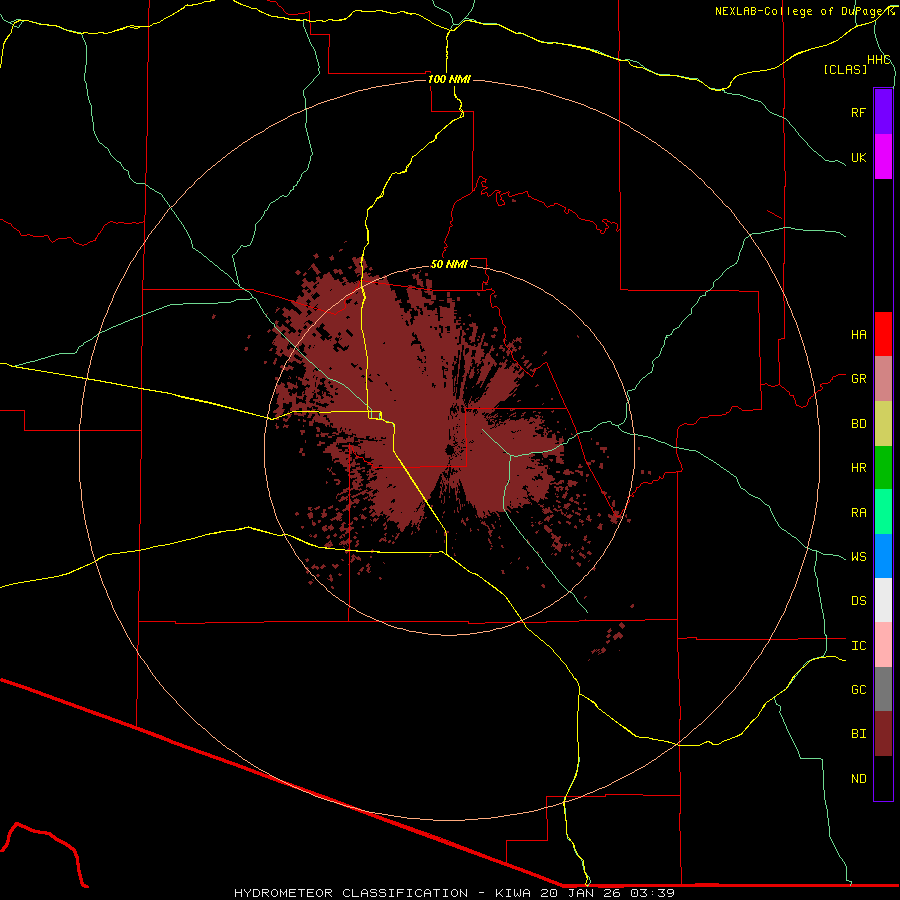Click the GC legend label
900x900 pixels.
(x=858, y=690)
